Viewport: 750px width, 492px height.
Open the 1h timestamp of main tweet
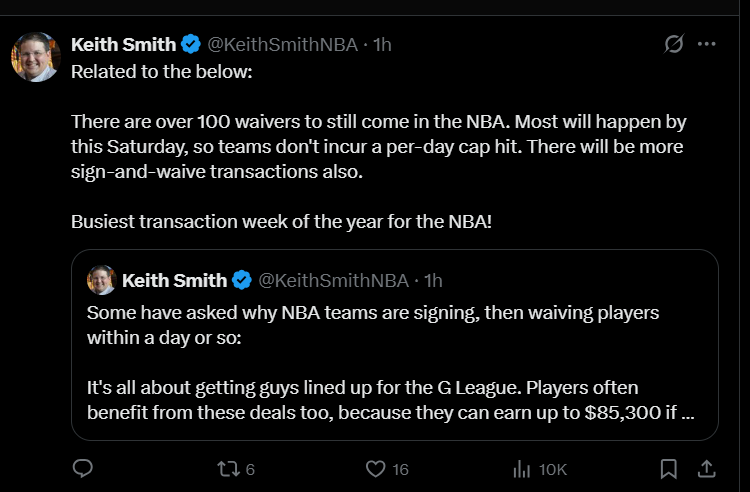pos(382,44)
